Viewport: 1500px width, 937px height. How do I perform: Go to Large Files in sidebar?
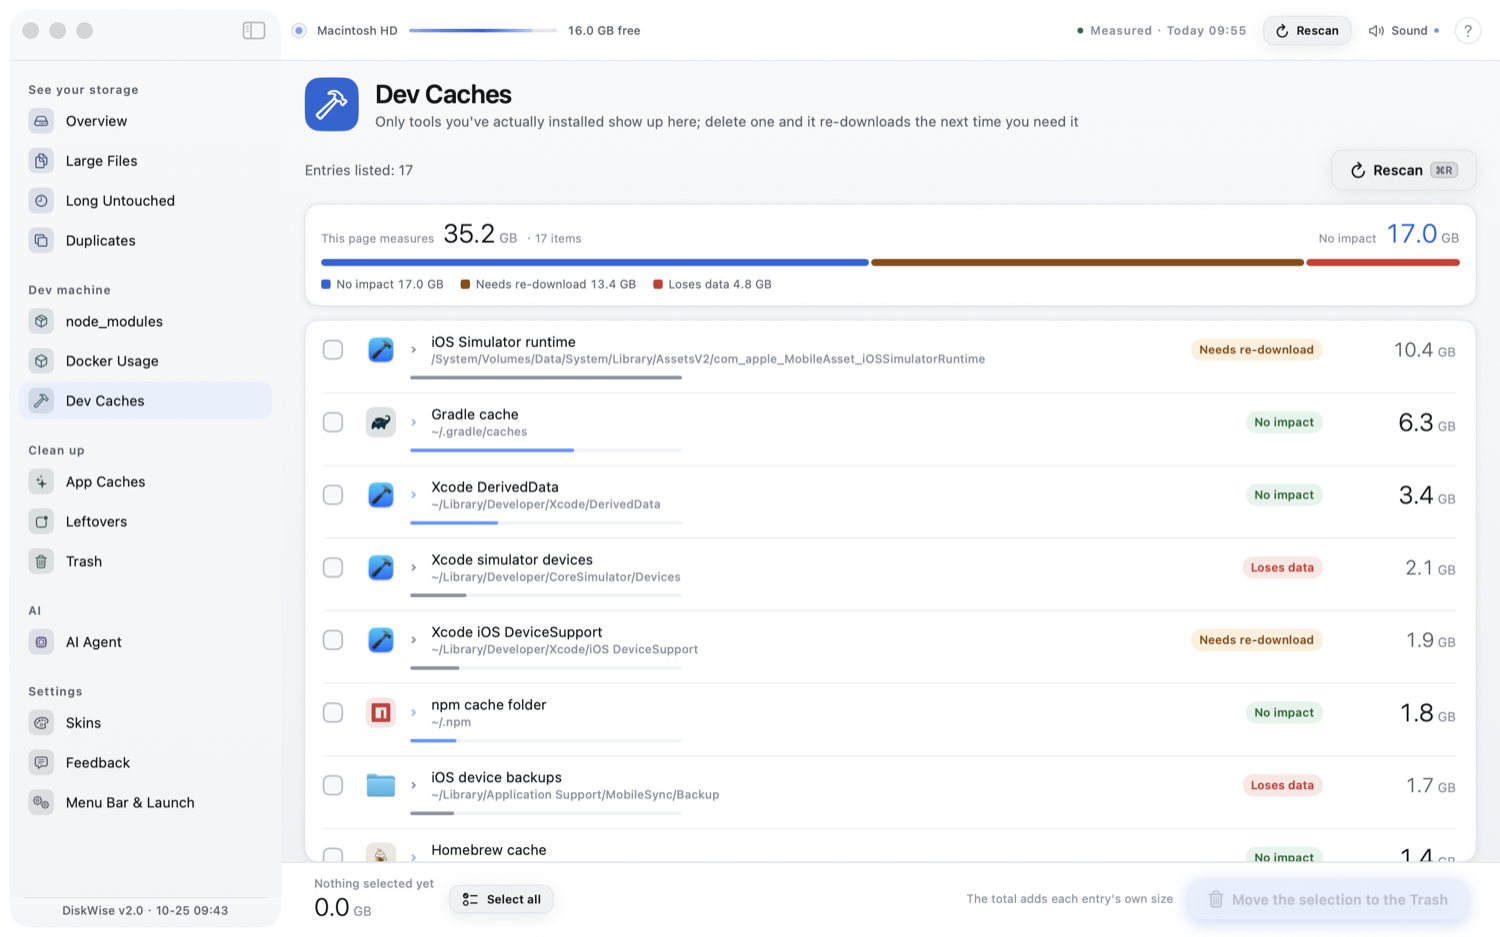(145, 161)
